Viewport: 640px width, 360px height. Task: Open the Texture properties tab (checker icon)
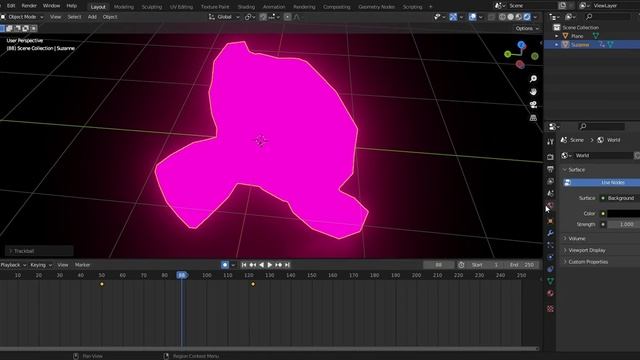pos(550,309)
